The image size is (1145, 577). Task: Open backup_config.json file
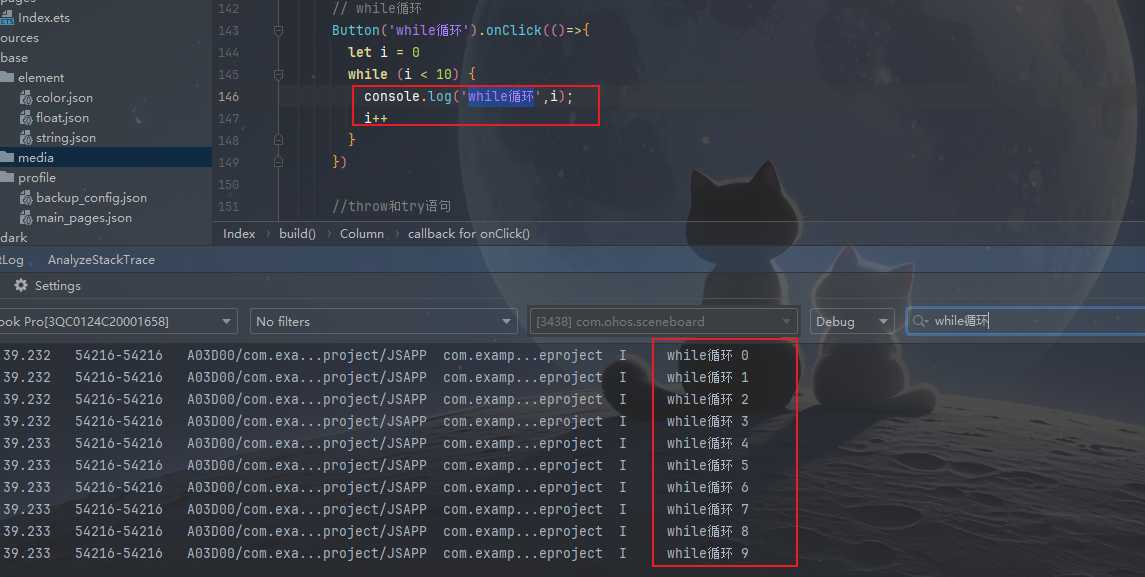click(x=91, y=198)
